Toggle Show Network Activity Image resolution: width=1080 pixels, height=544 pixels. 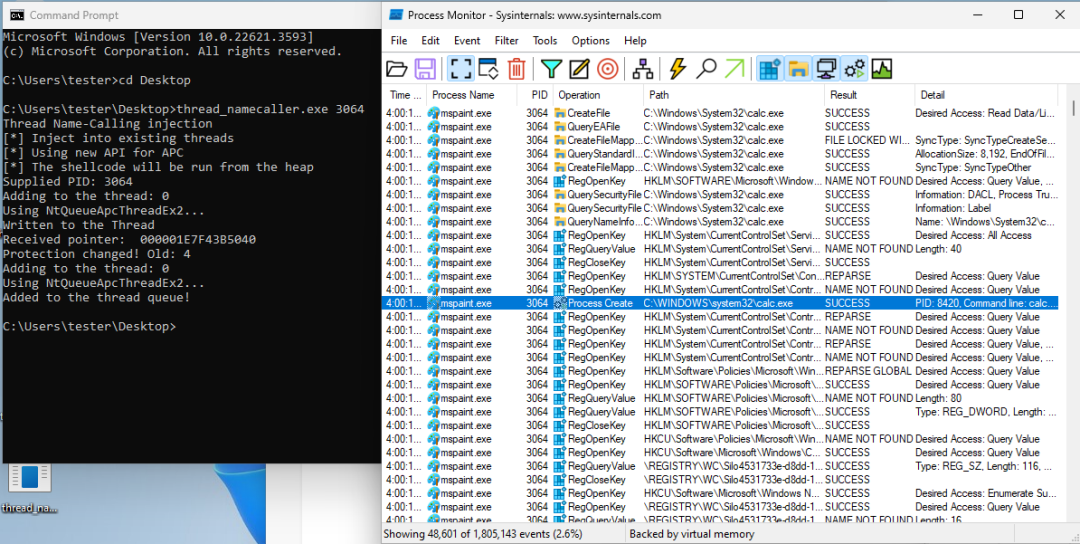pyautogui.click(x=826, y=69)
